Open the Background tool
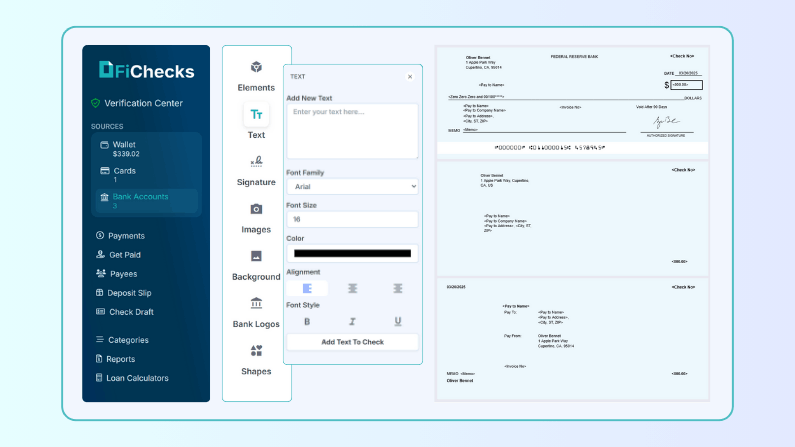 click(x=256, y=265)
